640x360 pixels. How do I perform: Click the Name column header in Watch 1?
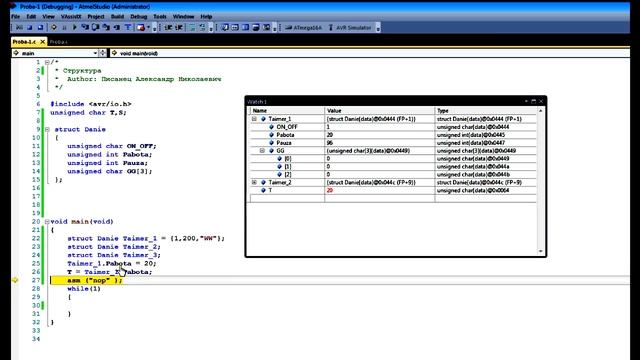click(x=287, y=111)
